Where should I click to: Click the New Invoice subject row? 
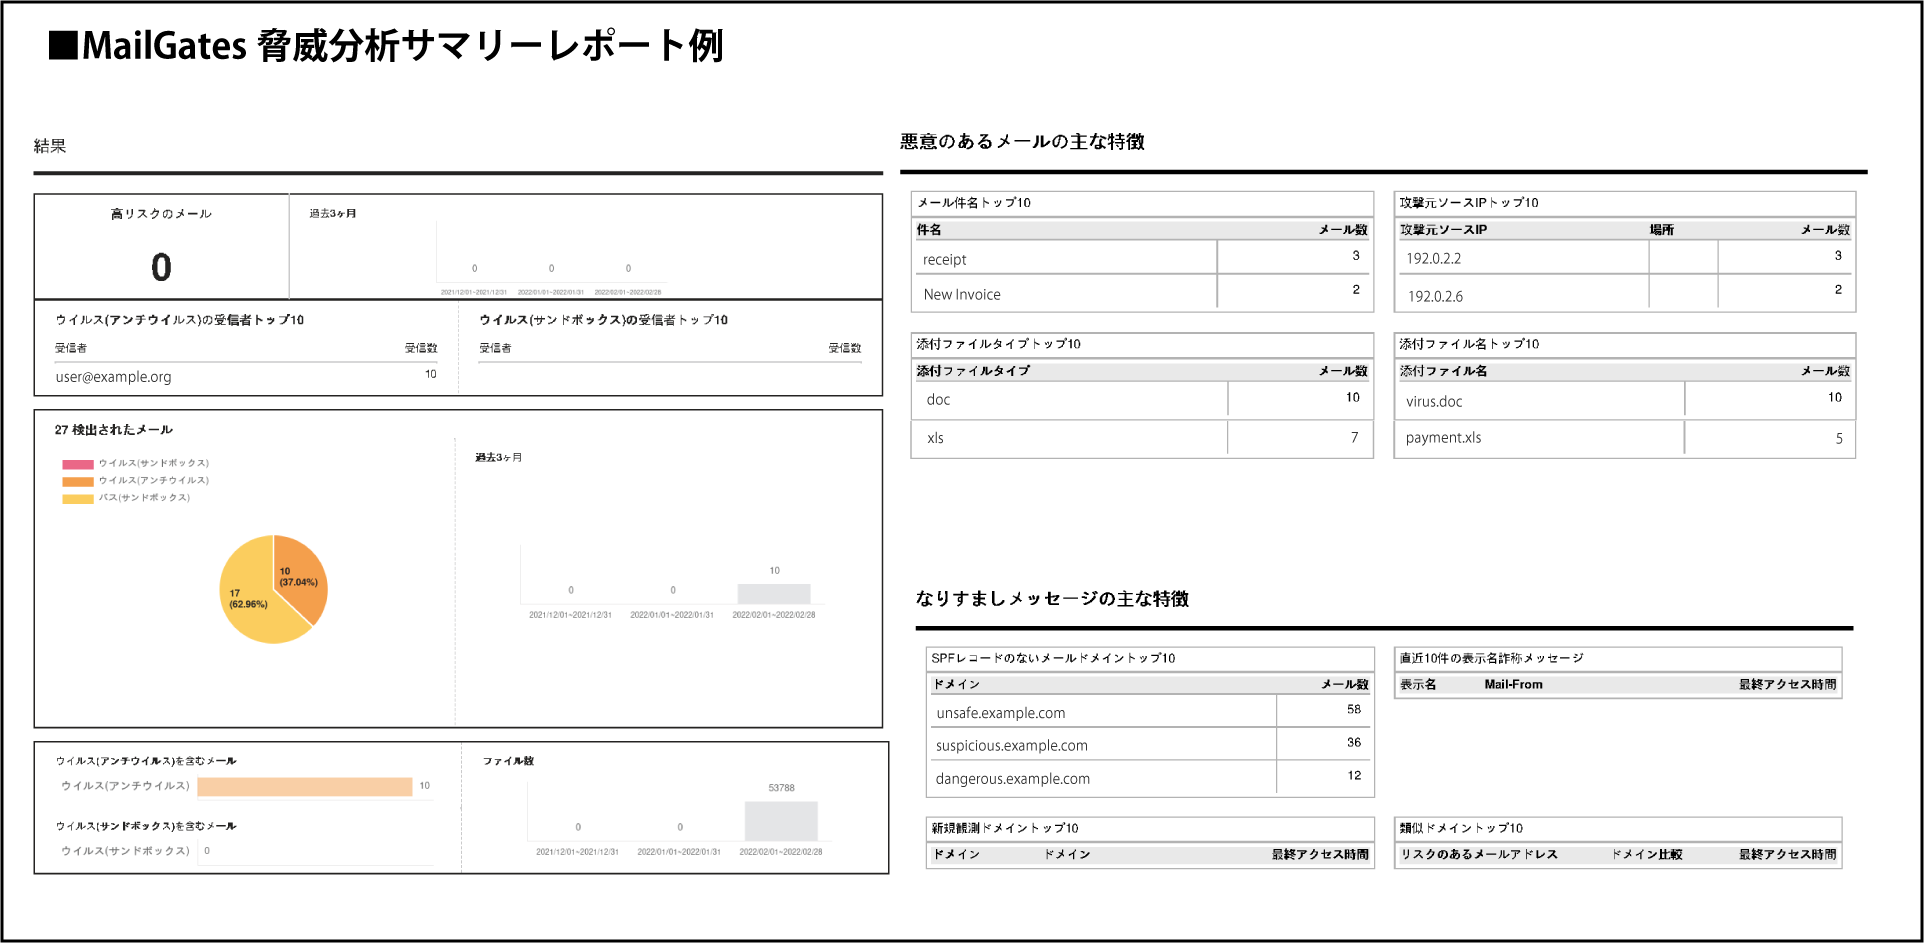(x=1142, y=293)
